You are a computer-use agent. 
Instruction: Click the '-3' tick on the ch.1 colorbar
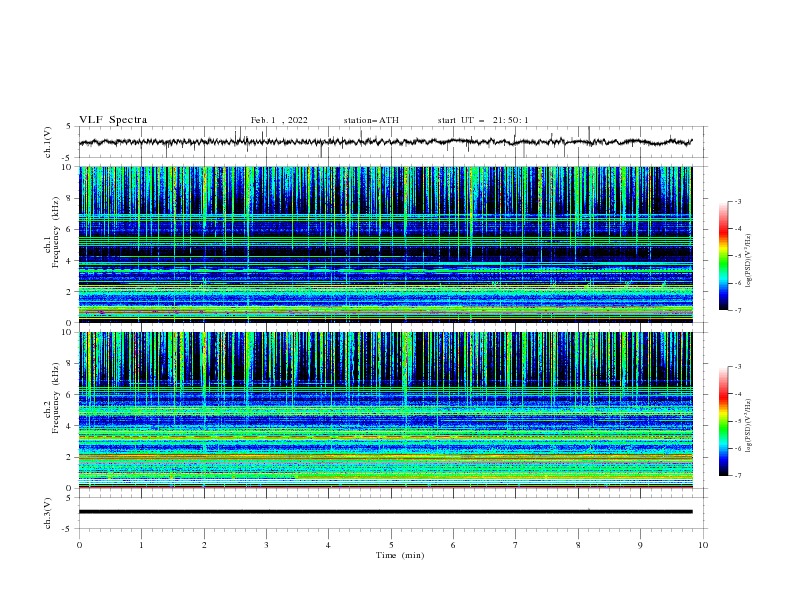tap(738, 201)
